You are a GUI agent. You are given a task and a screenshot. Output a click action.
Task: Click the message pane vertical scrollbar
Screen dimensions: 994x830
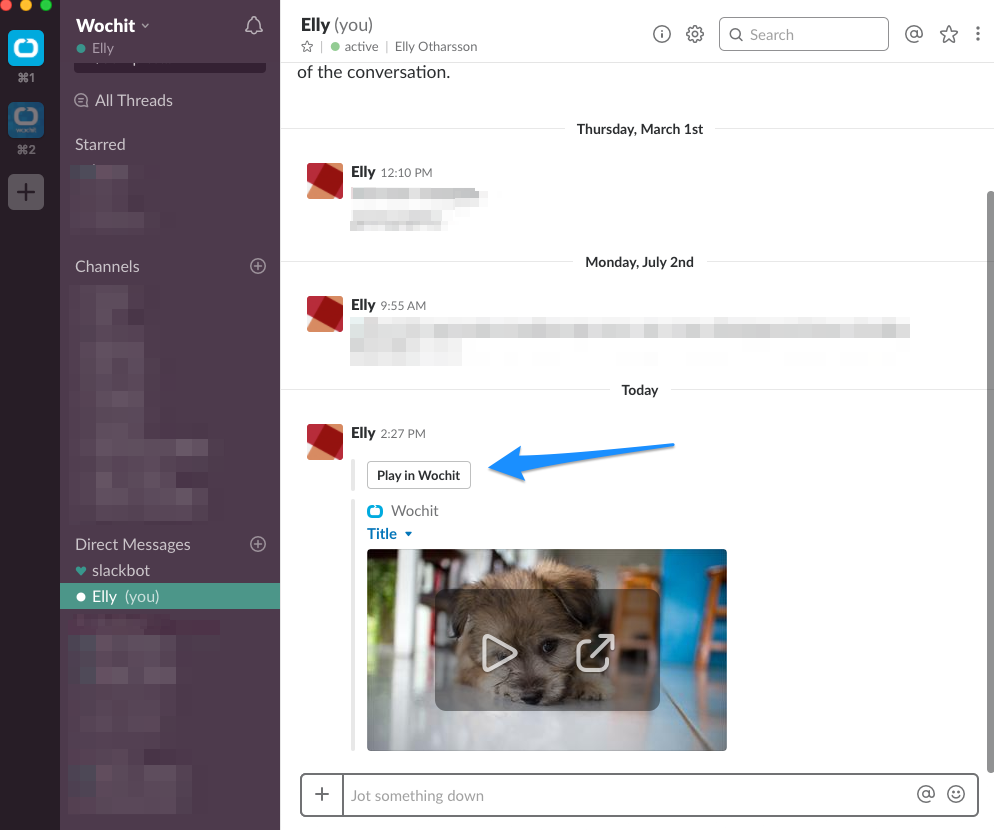(990, 482)
